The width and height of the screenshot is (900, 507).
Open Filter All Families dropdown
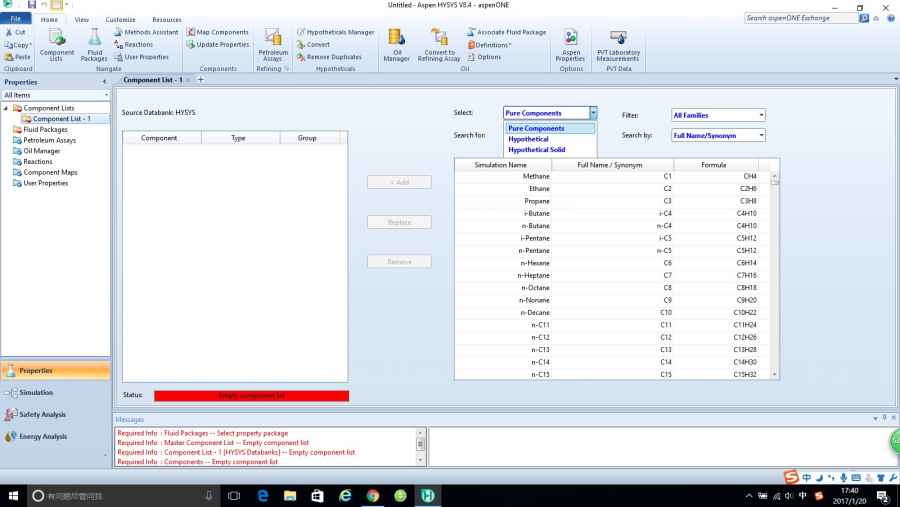(718, 115)
